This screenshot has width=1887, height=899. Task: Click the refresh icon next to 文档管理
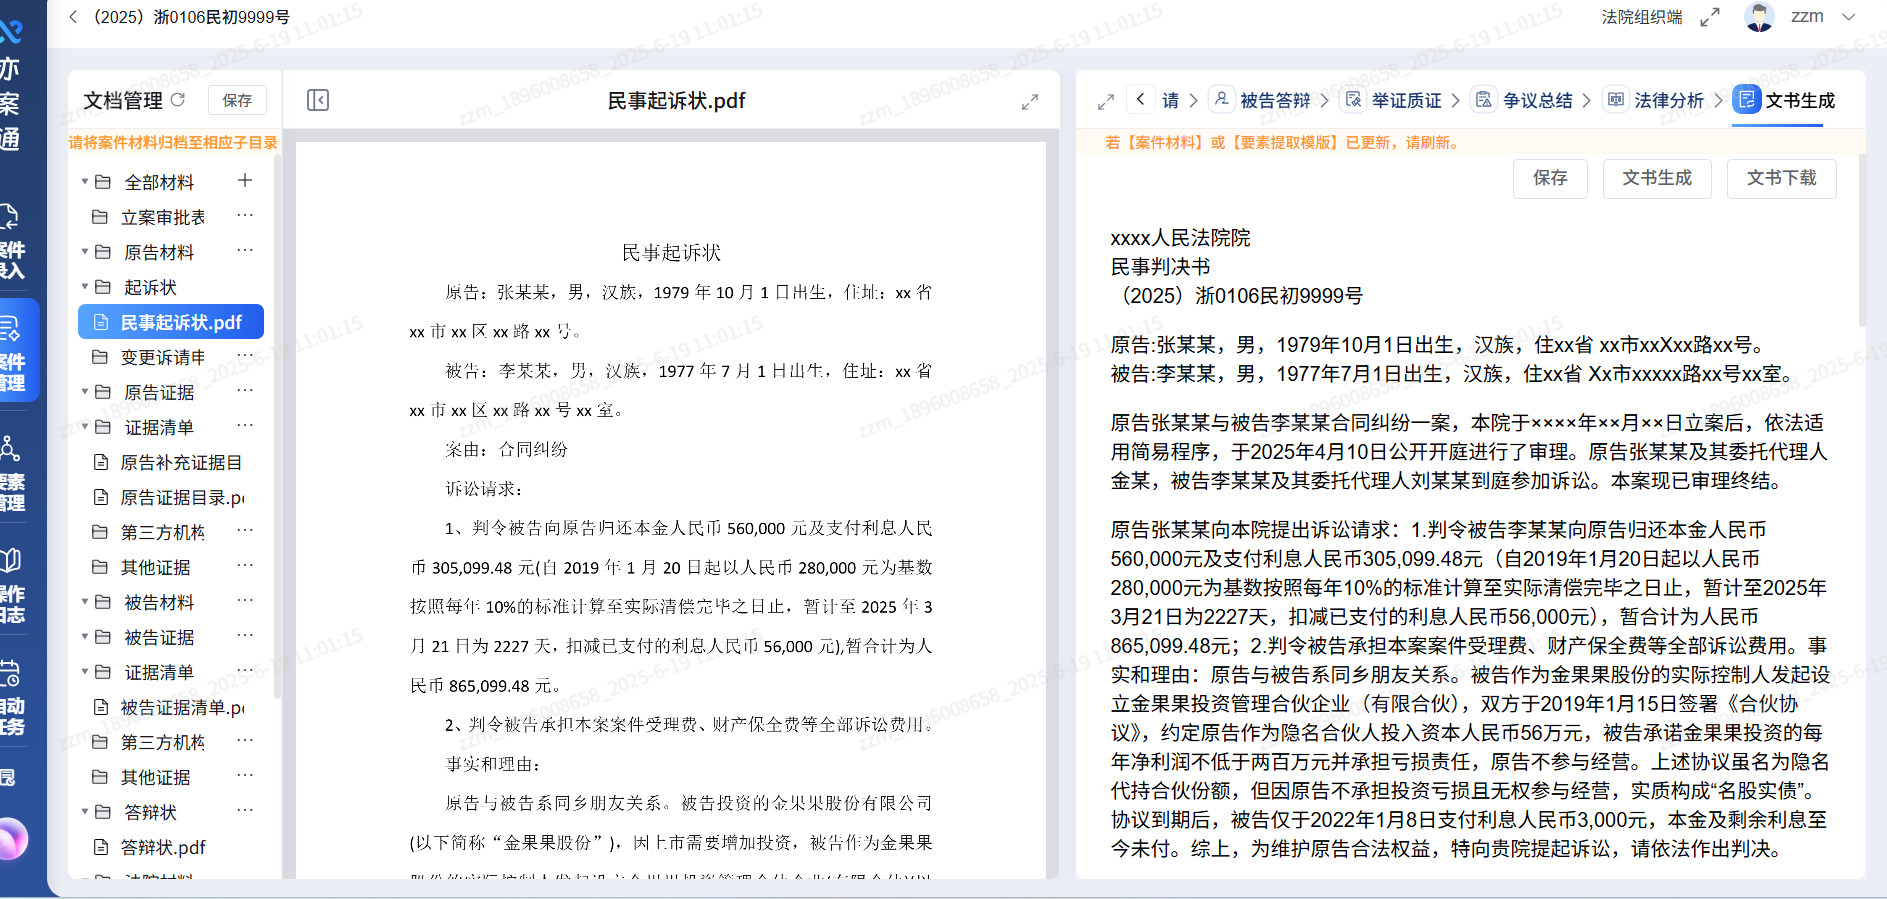178,100
